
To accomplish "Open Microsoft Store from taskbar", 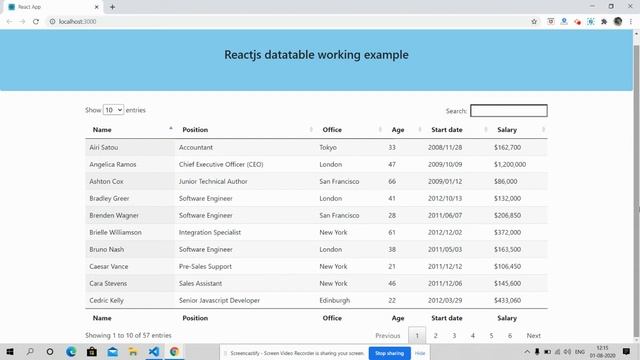I will [92, 351].
